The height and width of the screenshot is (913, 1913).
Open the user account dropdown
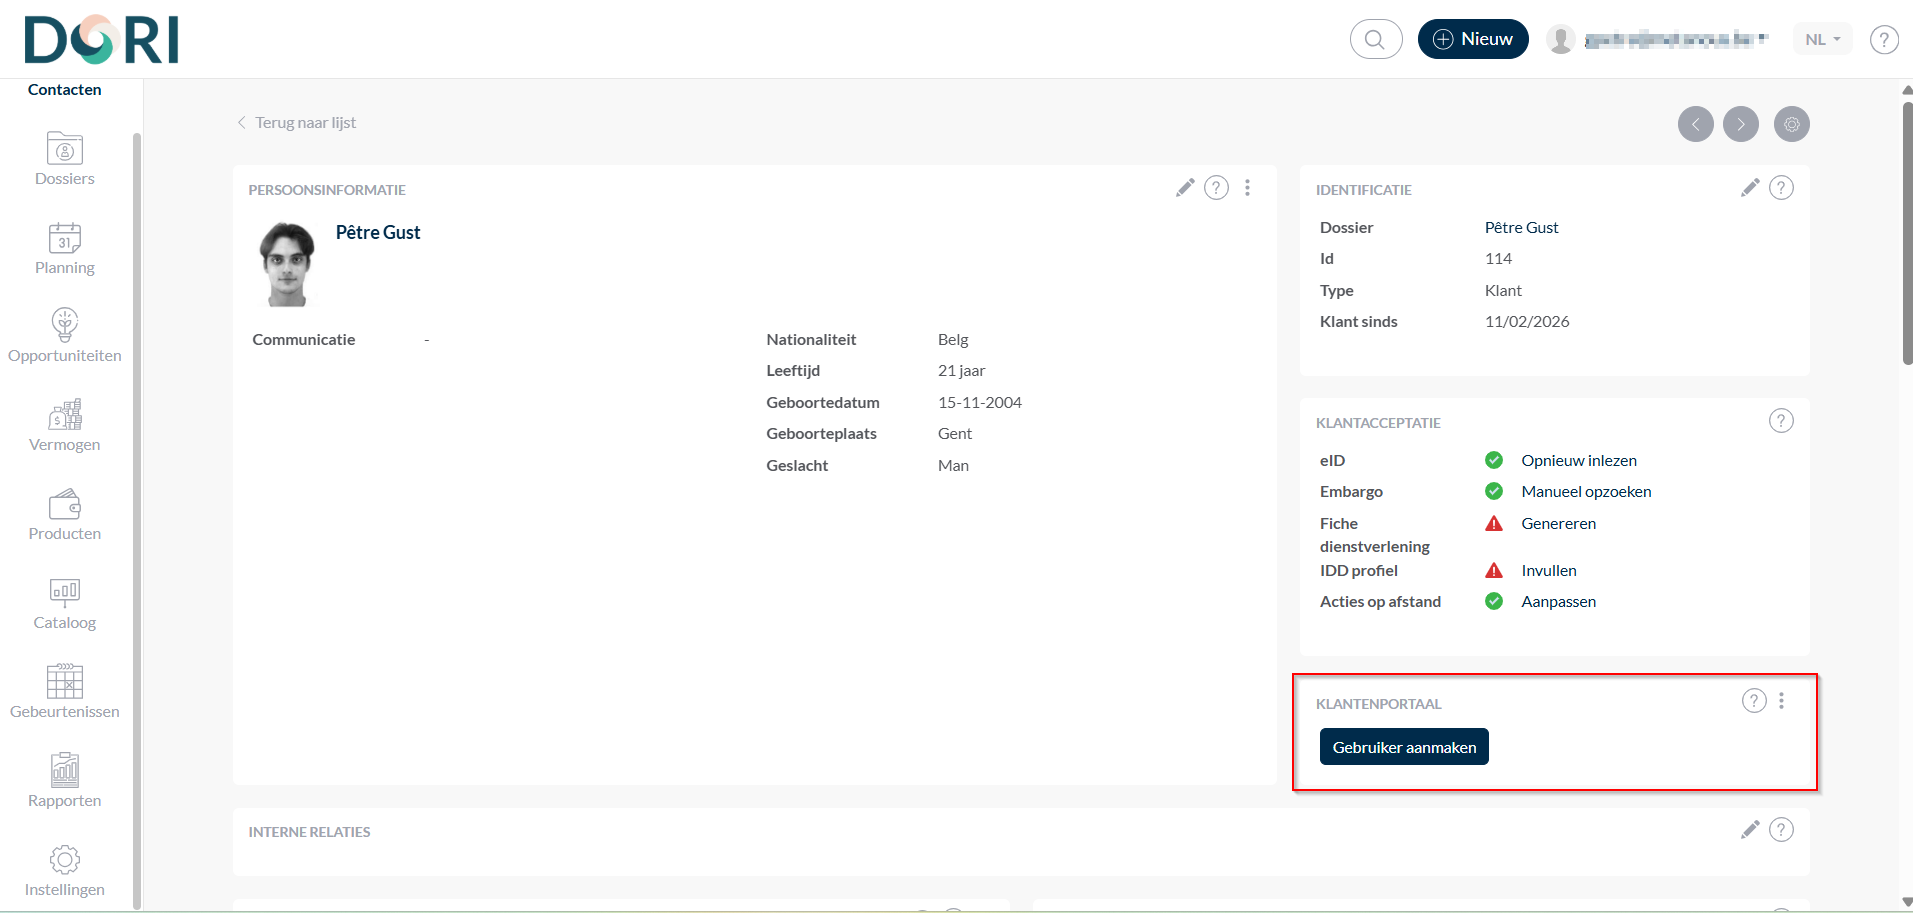point(1660,39)
